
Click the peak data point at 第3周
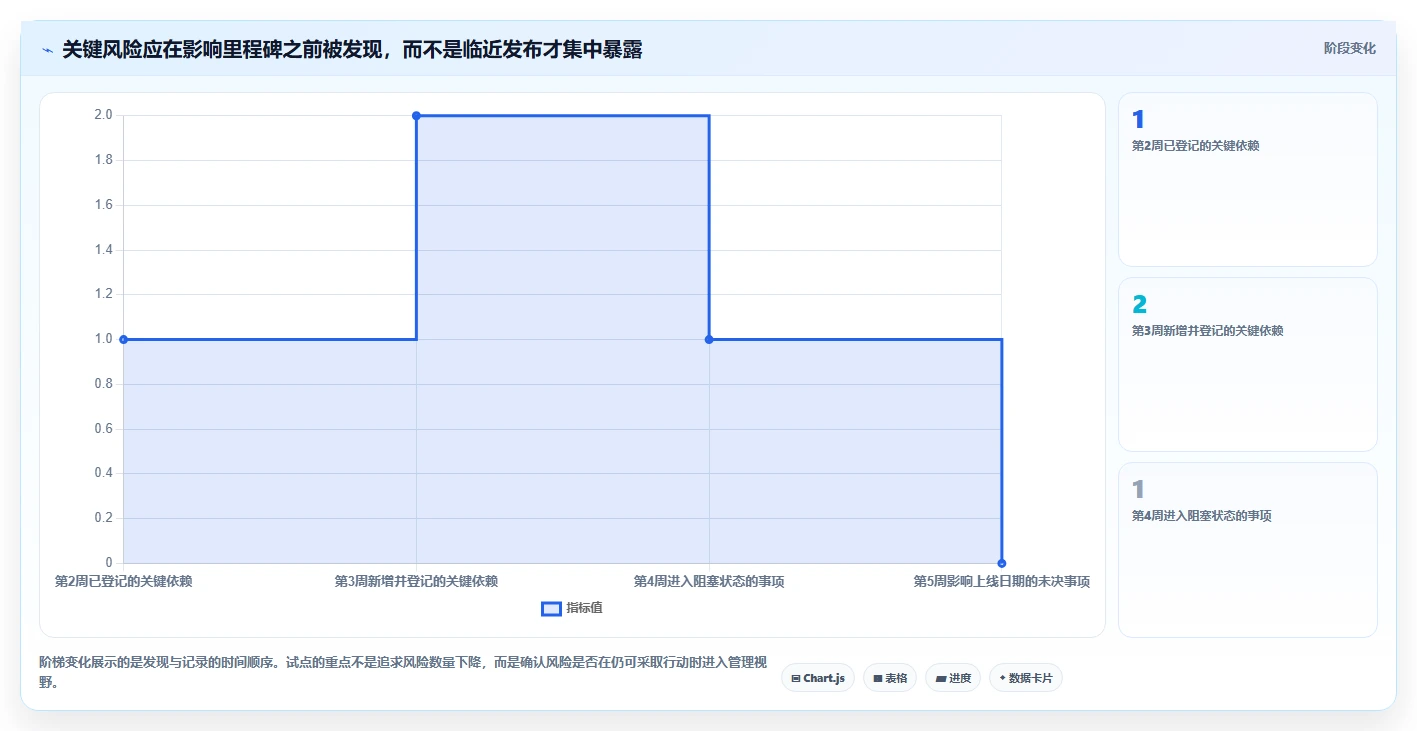click(416, 115)
